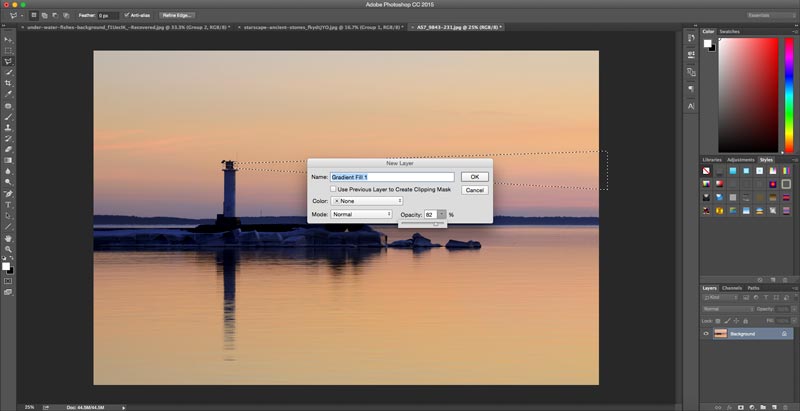The width and height of the screenshot is (800, 411).
Task: Select the Crop tool
Action: 8,83
